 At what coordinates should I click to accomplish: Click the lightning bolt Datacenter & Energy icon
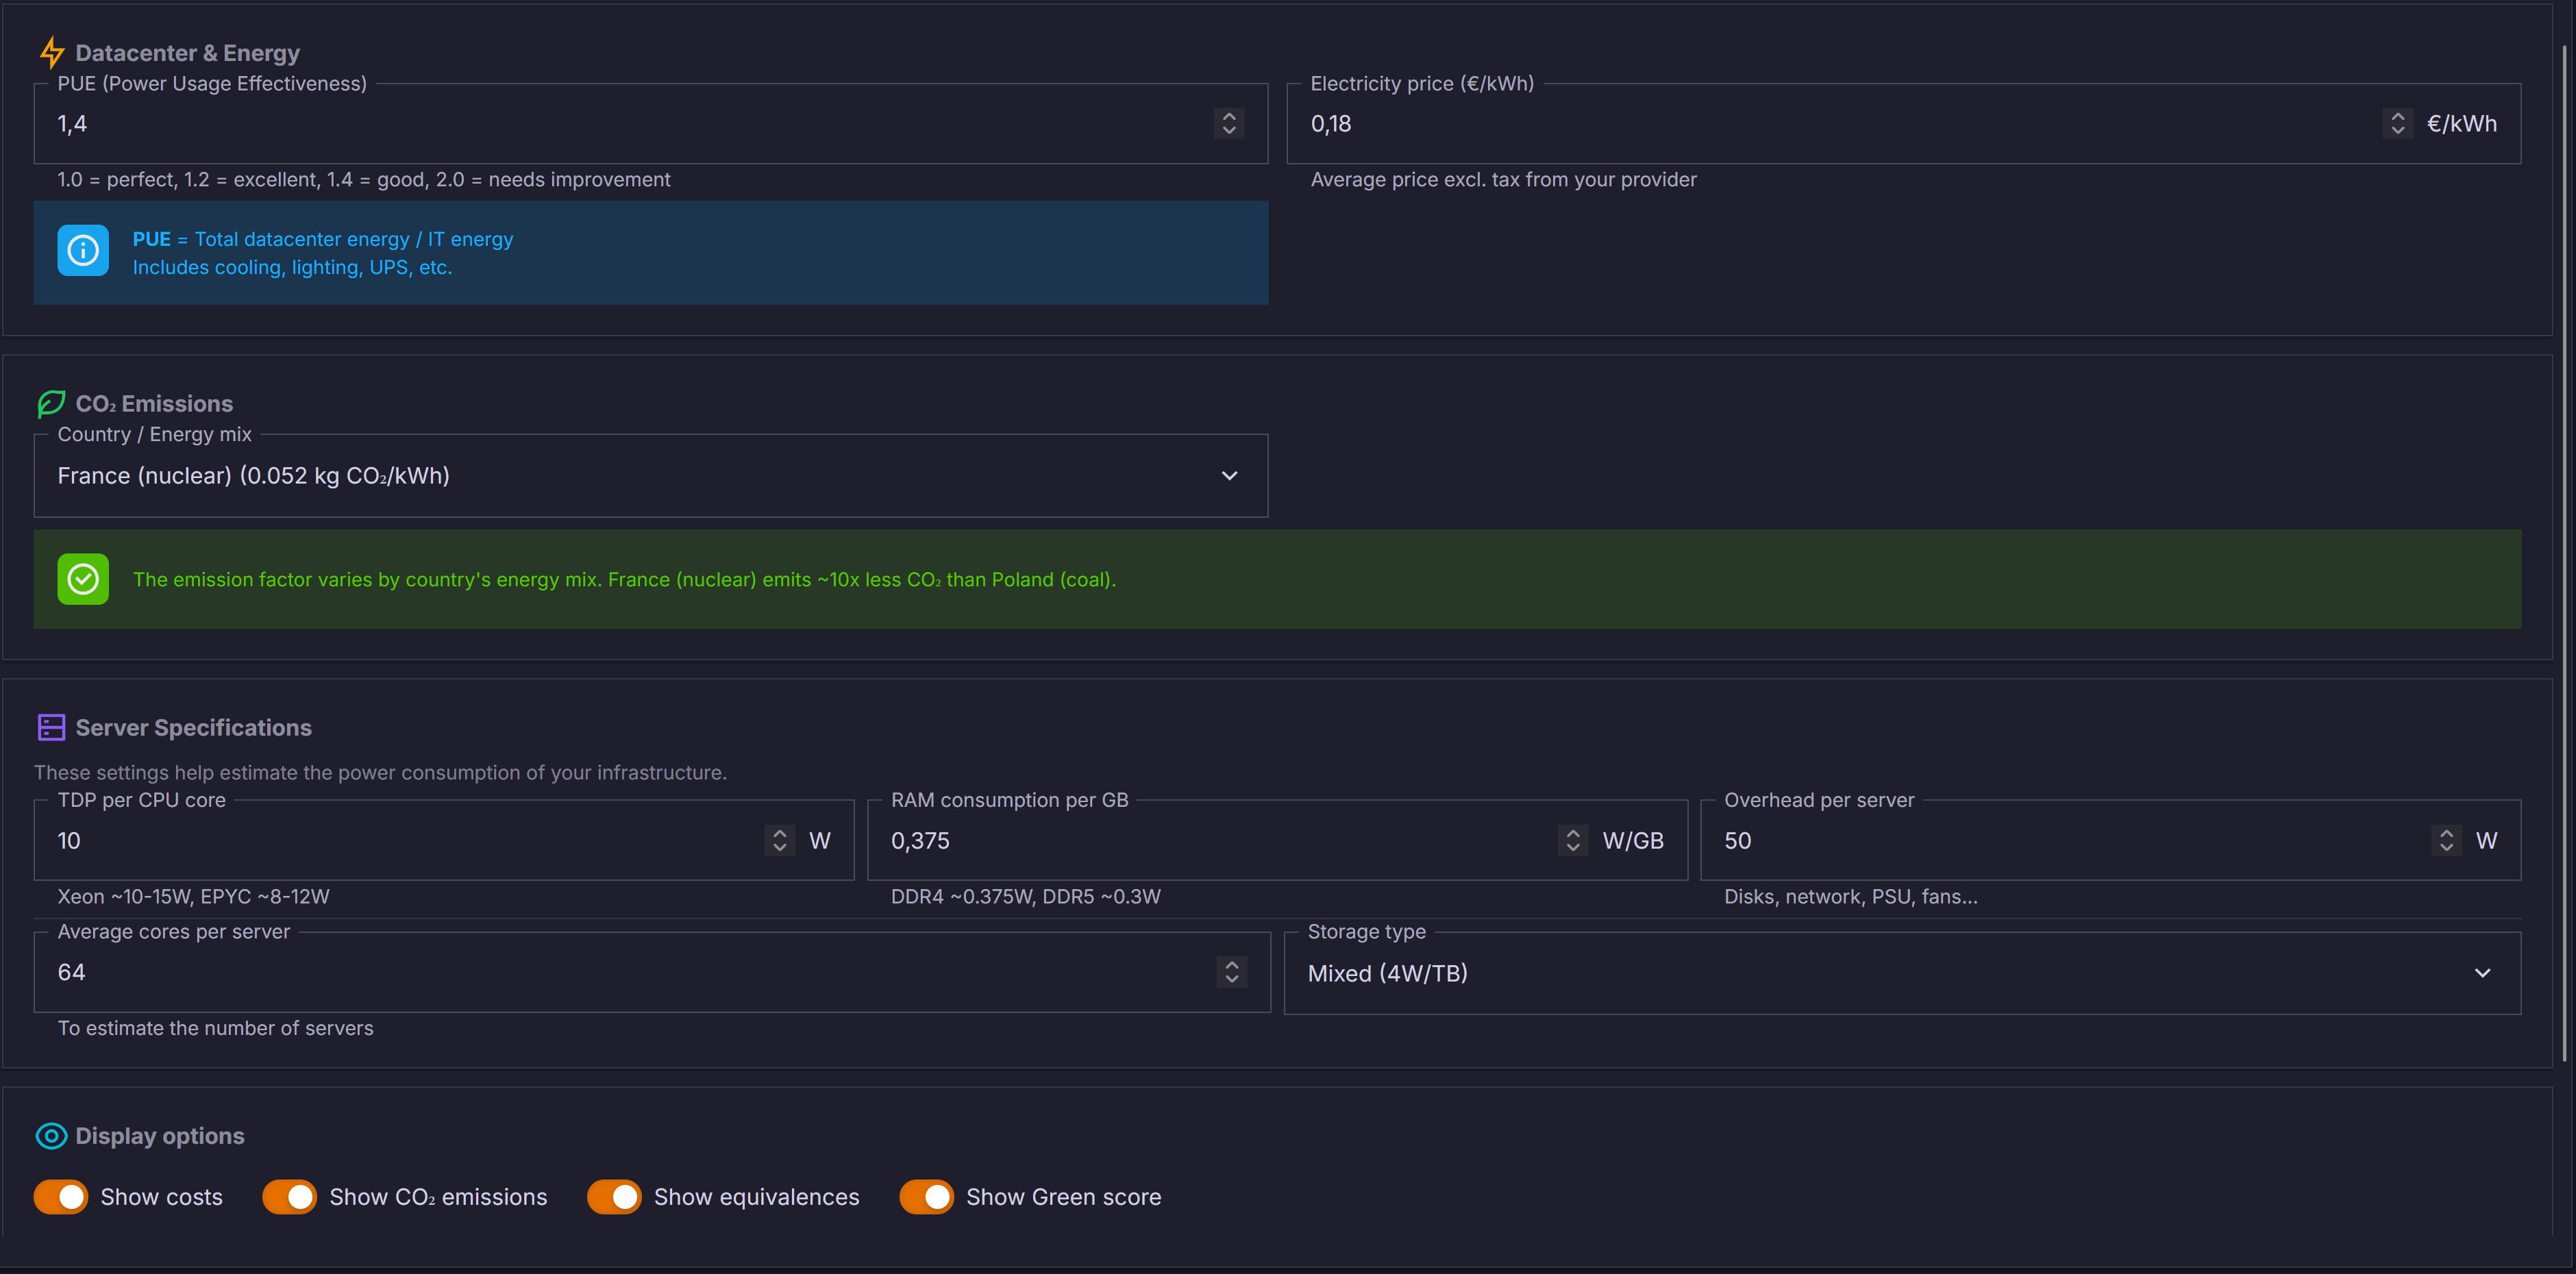click(52, 52)
